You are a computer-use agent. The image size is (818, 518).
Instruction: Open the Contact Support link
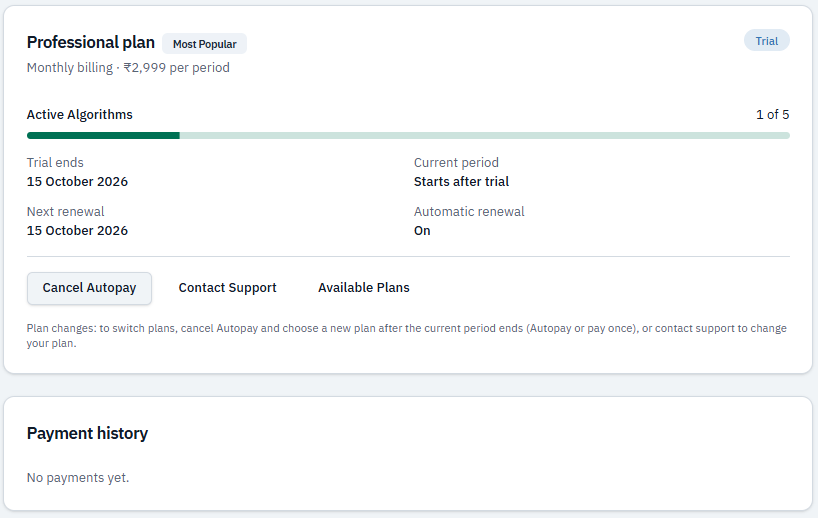[x=227, y=288]
